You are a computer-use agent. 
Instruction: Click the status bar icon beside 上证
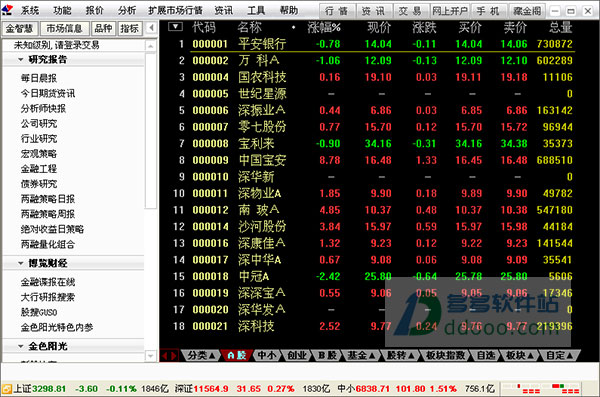coord(7,389)
